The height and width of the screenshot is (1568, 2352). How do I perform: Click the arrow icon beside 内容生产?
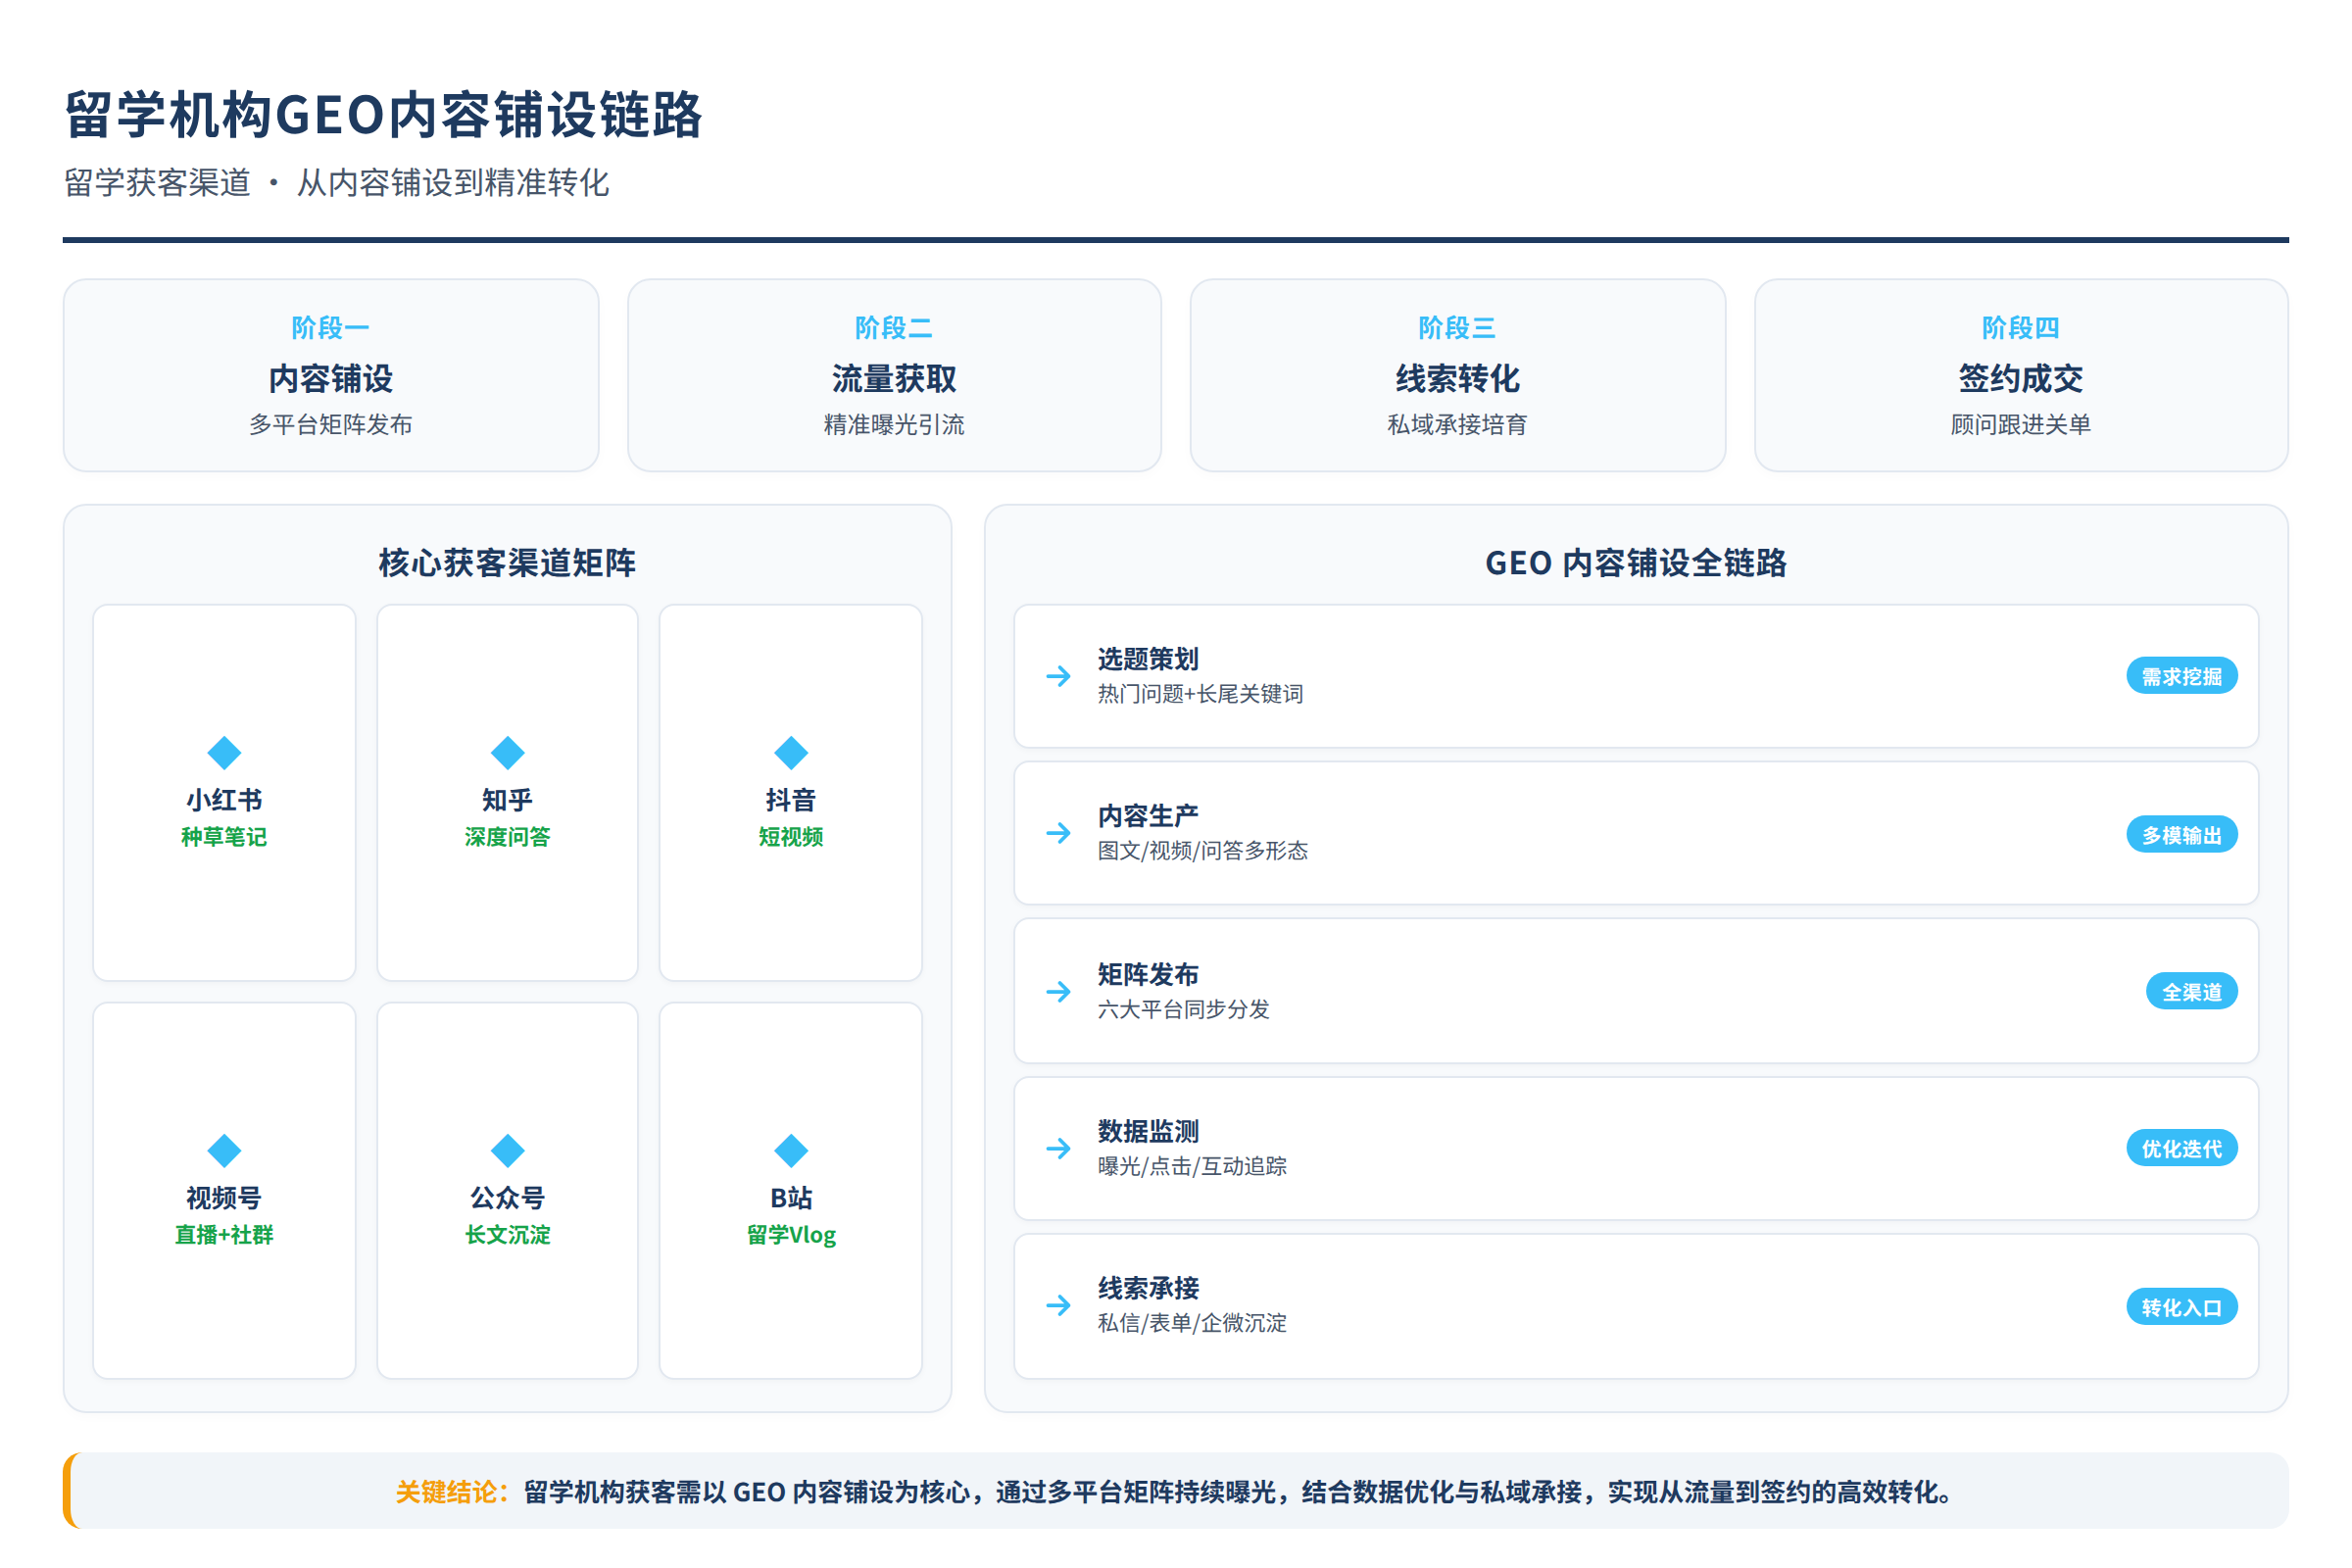pos(1058,833)
